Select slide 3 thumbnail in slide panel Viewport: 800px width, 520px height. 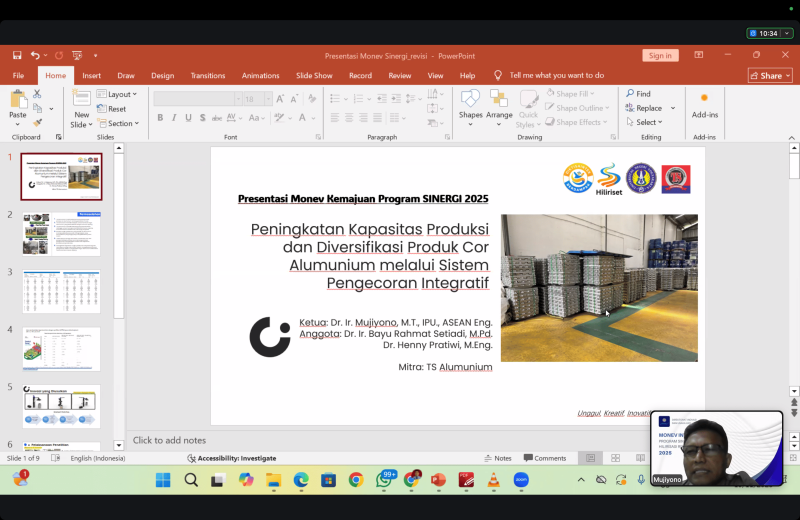pos(61,292)
